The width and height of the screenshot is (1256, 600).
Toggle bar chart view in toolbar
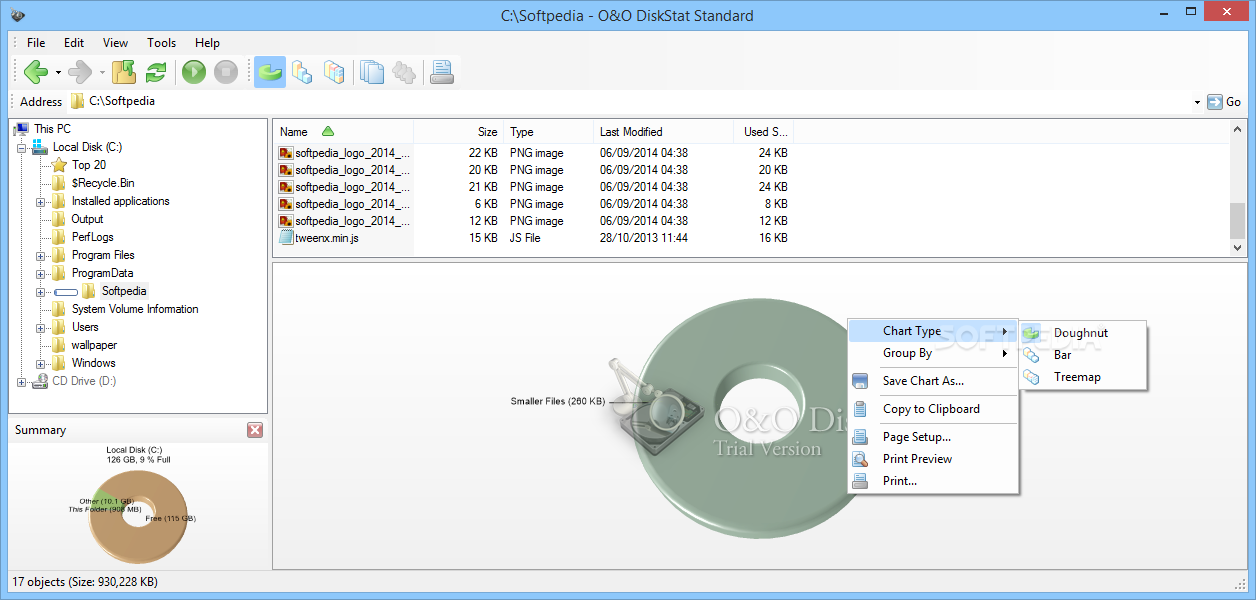point(302,72)
